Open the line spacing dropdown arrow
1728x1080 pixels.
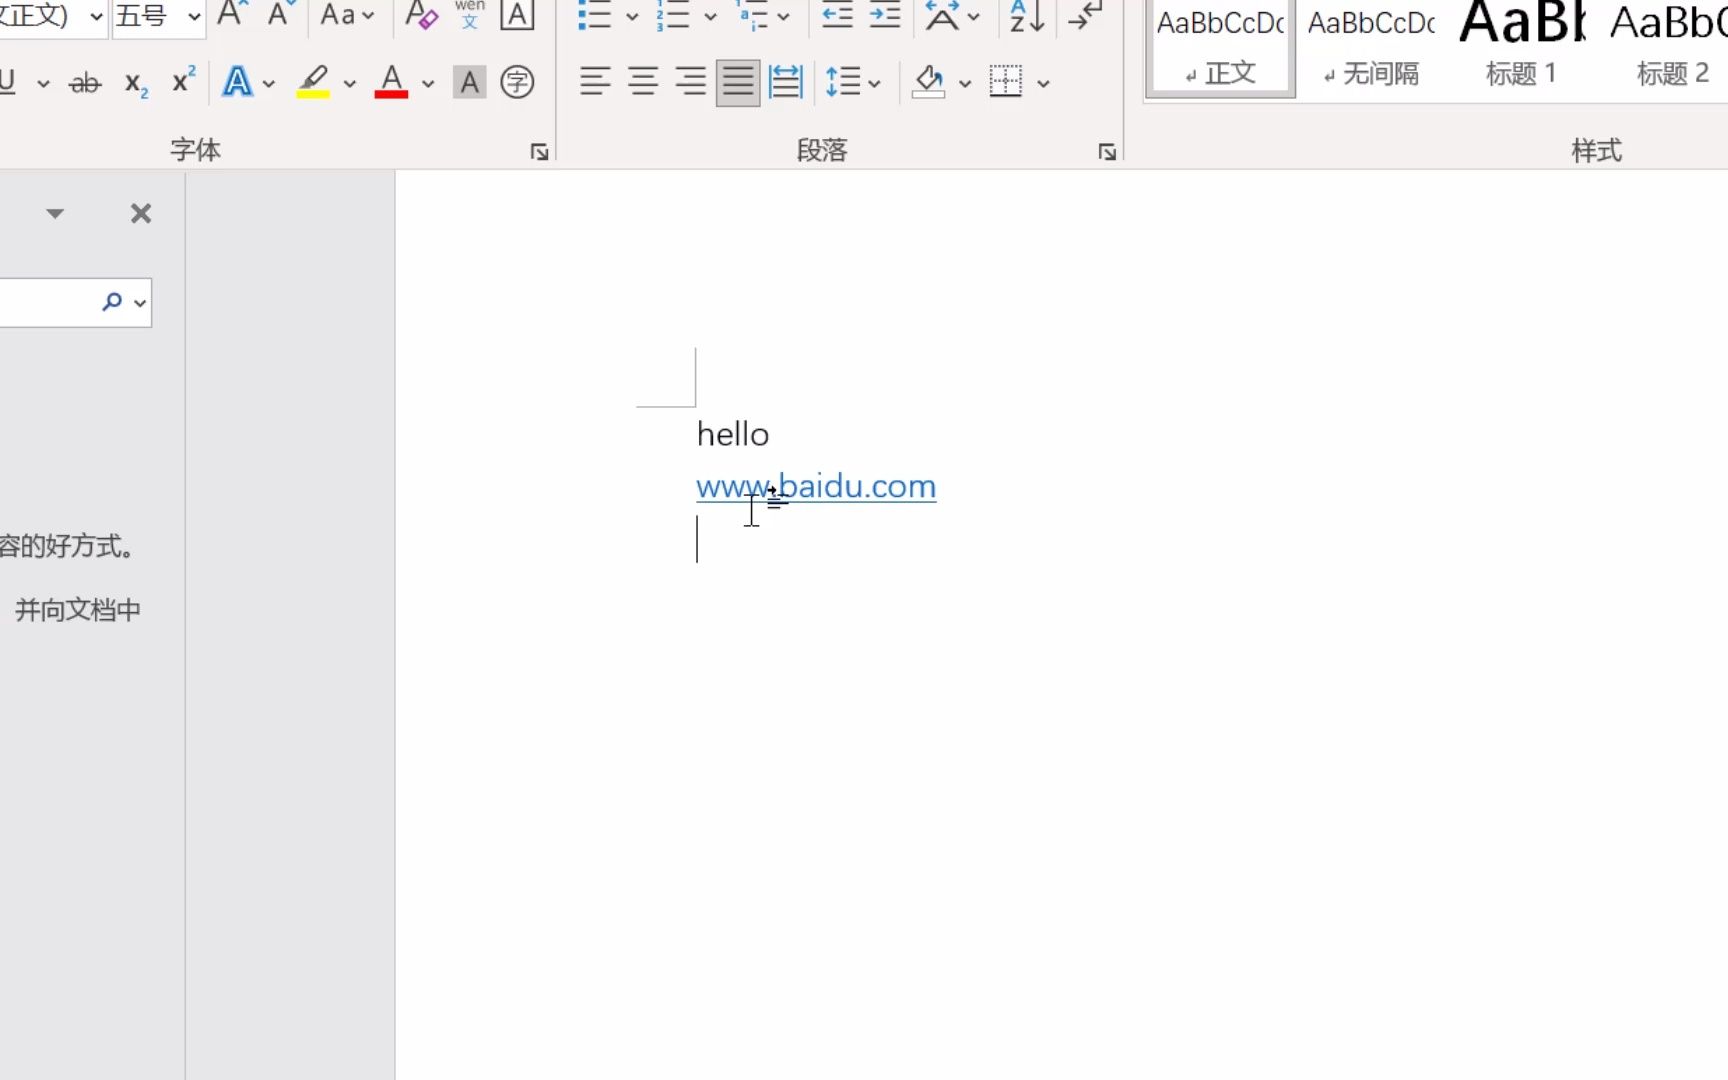pos(875,84)
